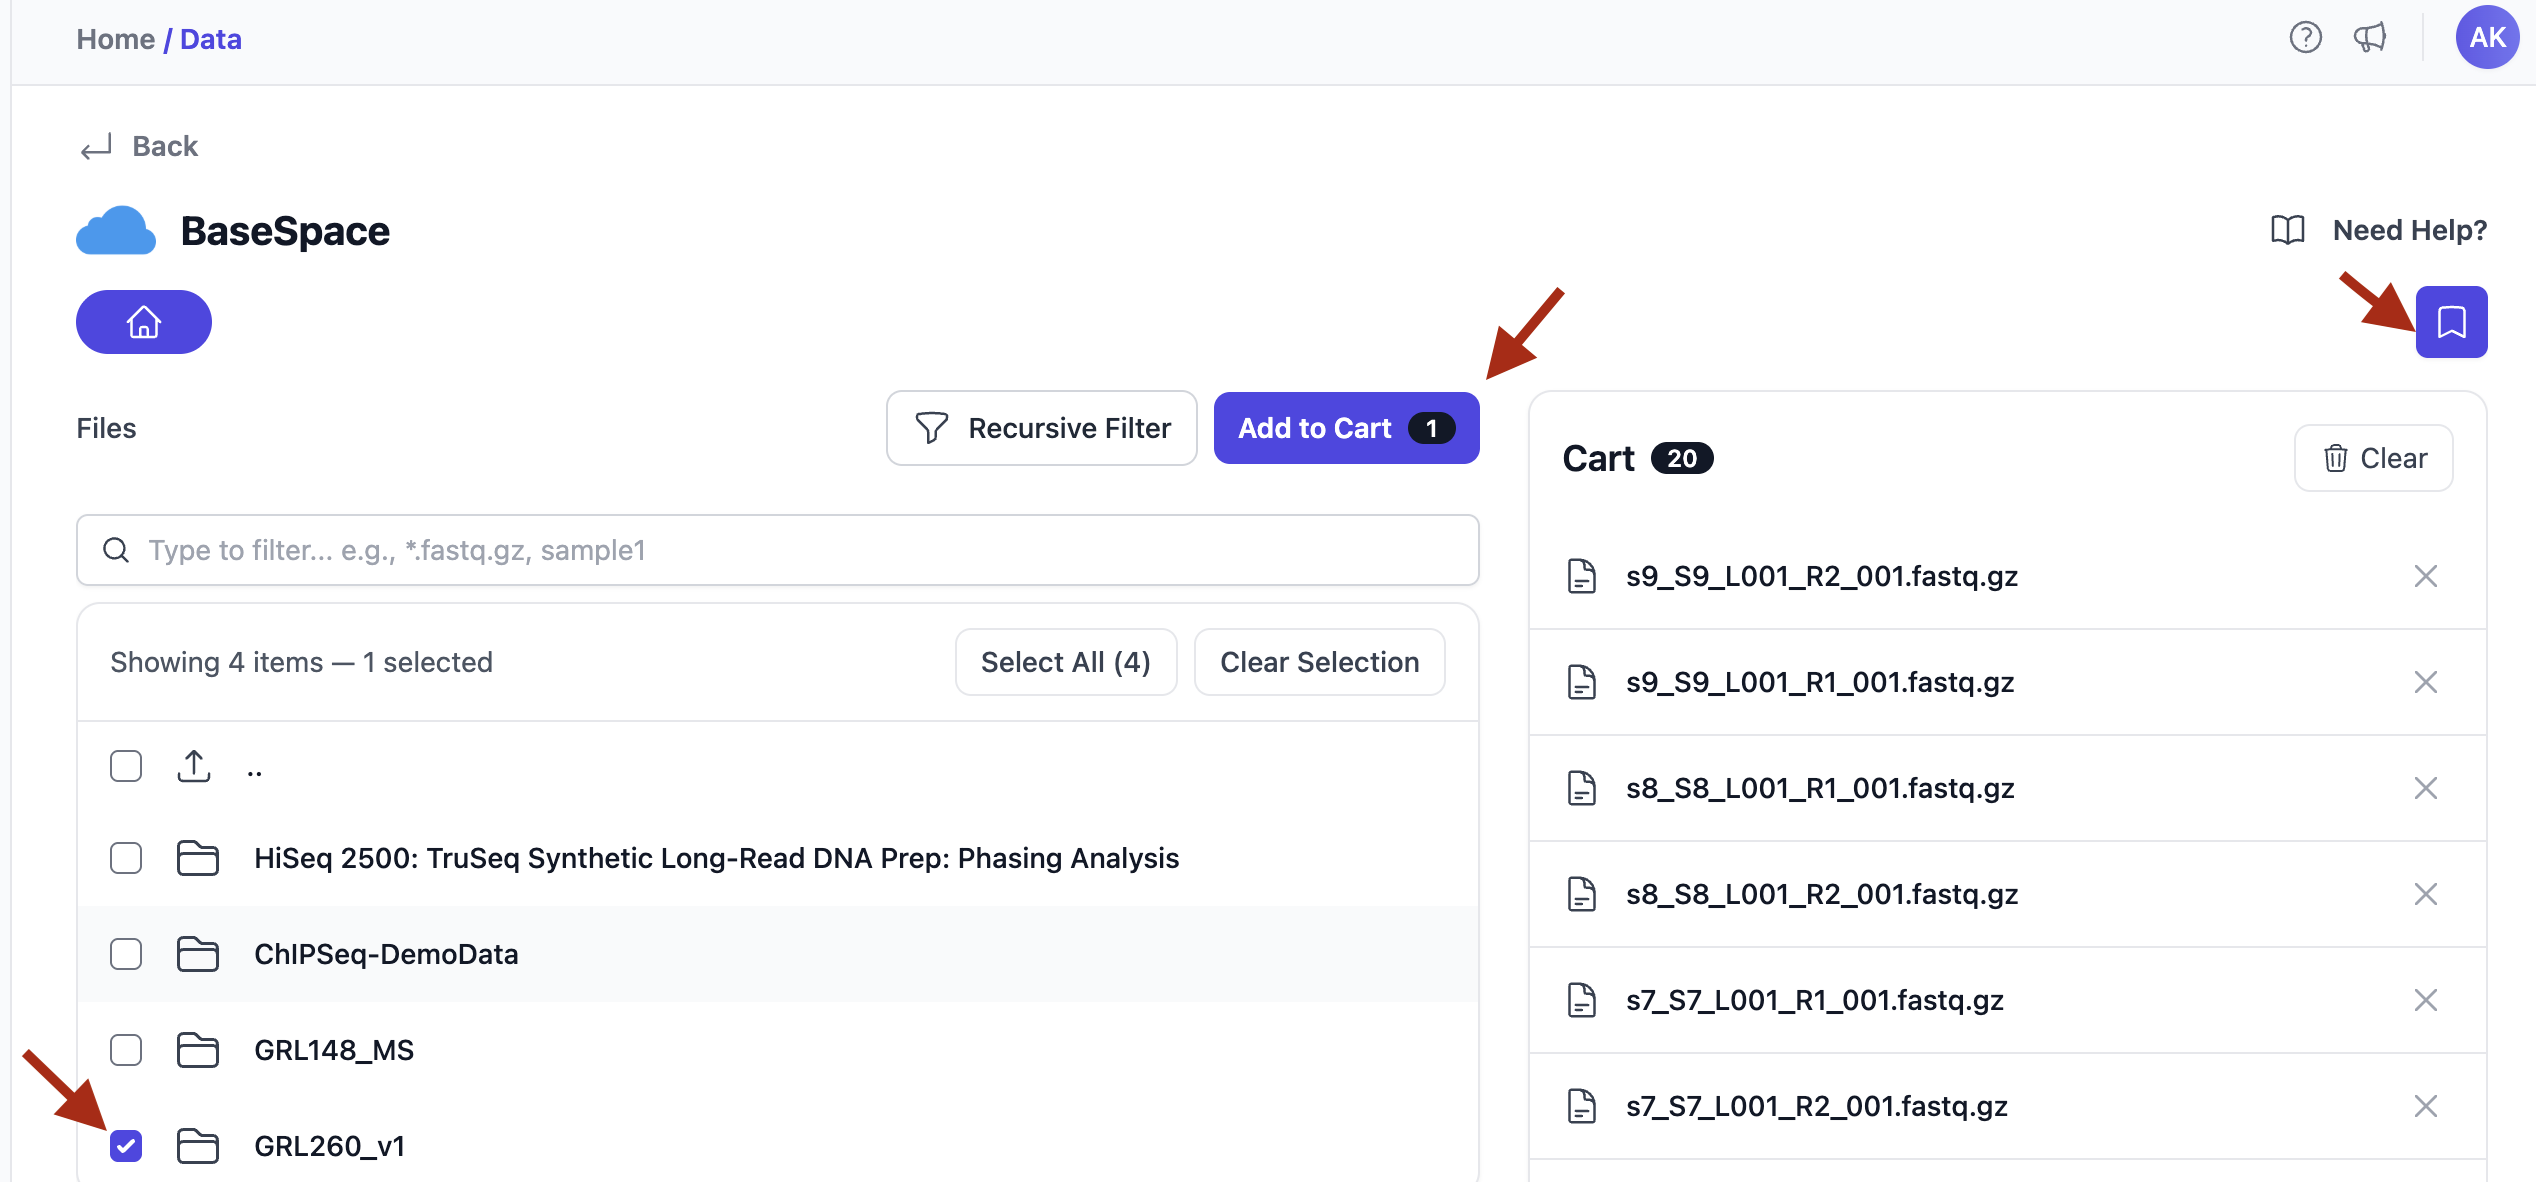This screenshot has width=2536, height=1182.
Task: Clear all items from the cart
Action: pyautogui.click(x=2372, y=458)
